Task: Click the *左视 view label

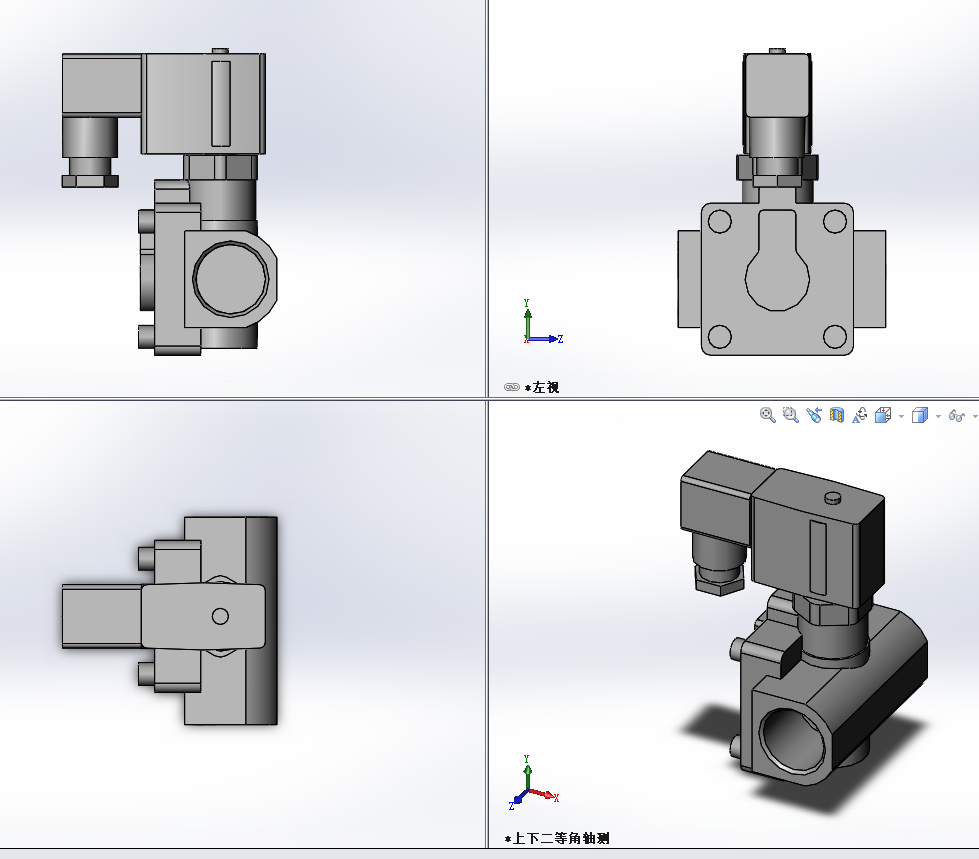Action: coord(542,388)
